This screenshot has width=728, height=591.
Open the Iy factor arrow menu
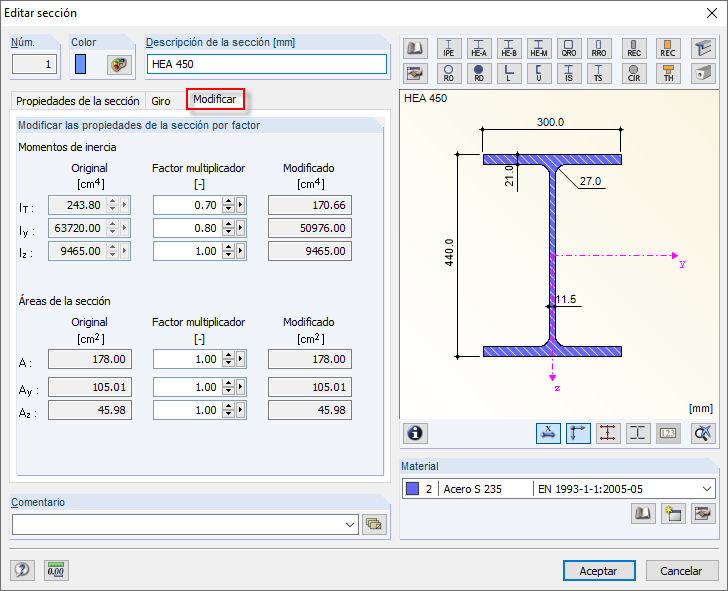tap(240, 228)
